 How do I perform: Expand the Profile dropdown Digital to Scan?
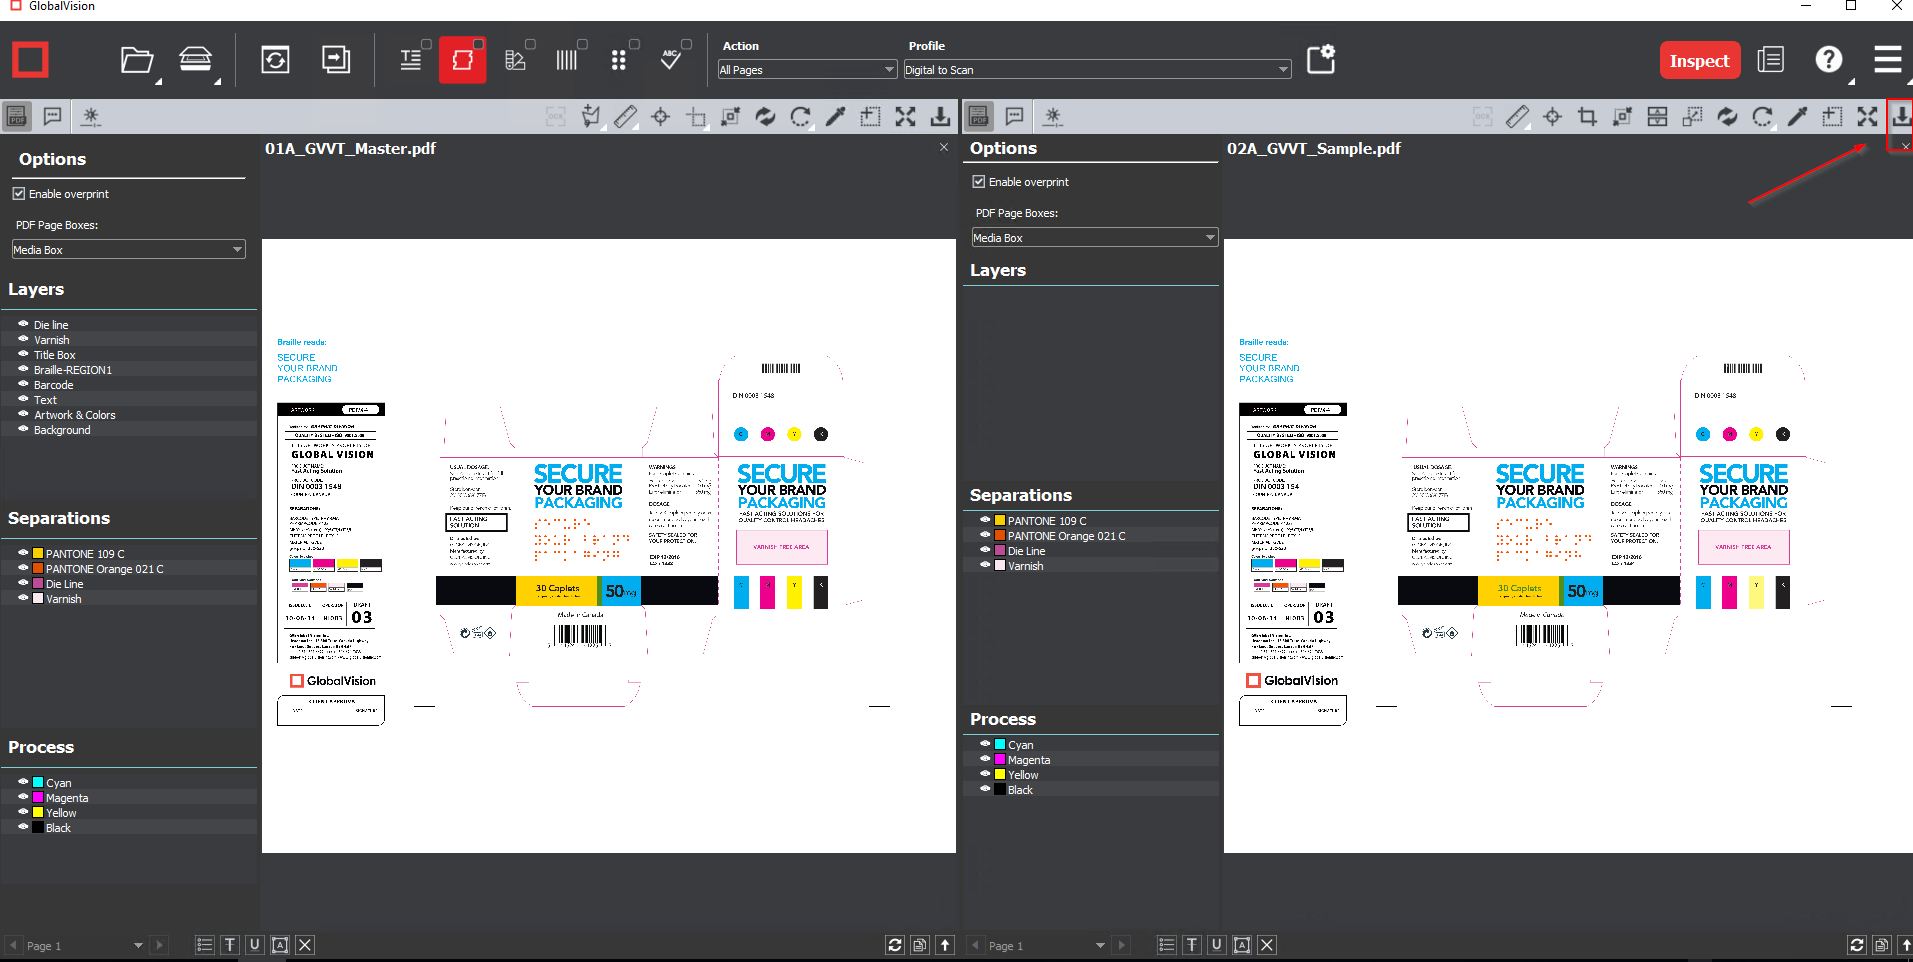[x=1096, y=70]
